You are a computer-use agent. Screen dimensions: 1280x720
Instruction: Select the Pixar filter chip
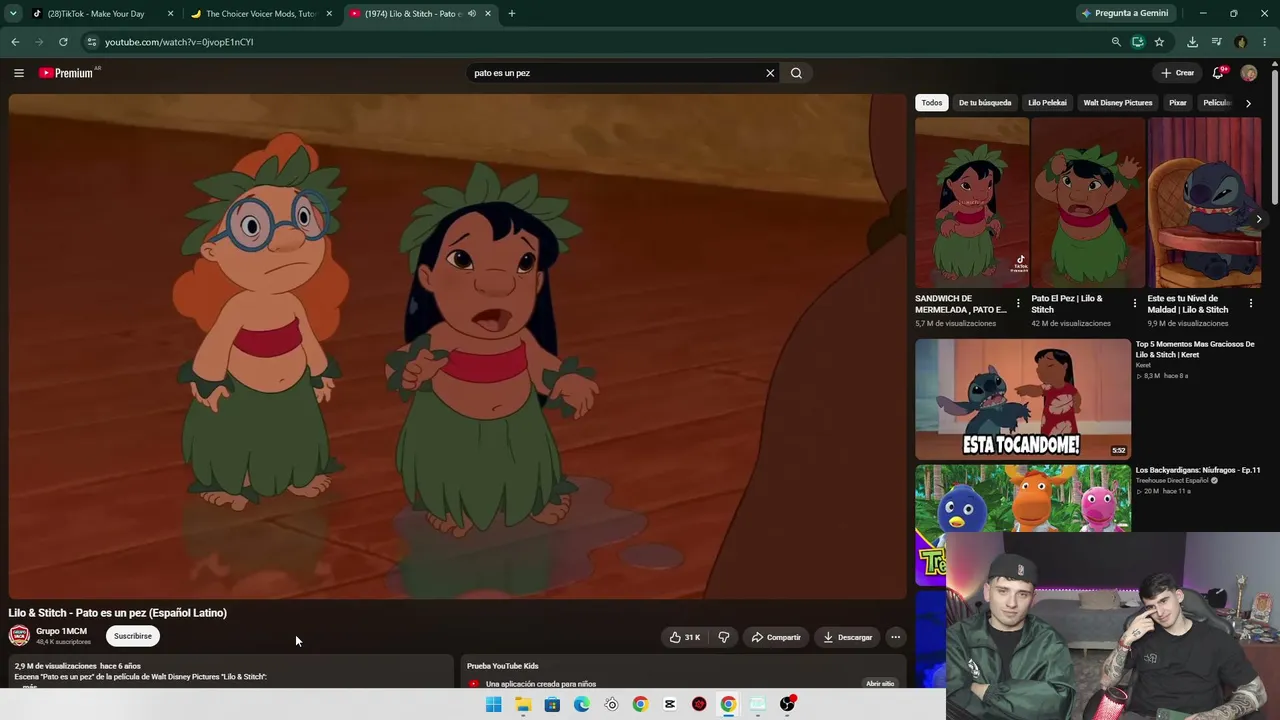(1178, 103)
